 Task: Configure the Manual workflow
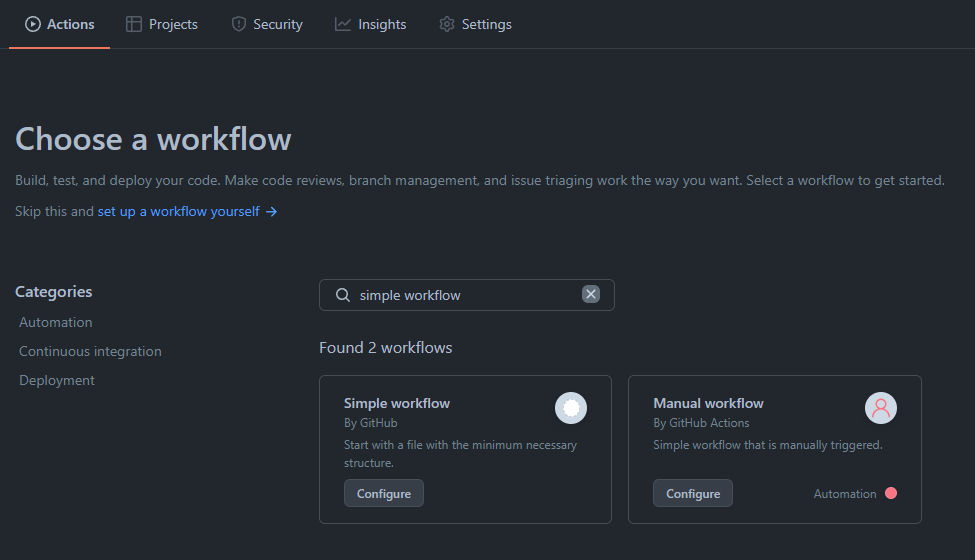pos(693,493)
